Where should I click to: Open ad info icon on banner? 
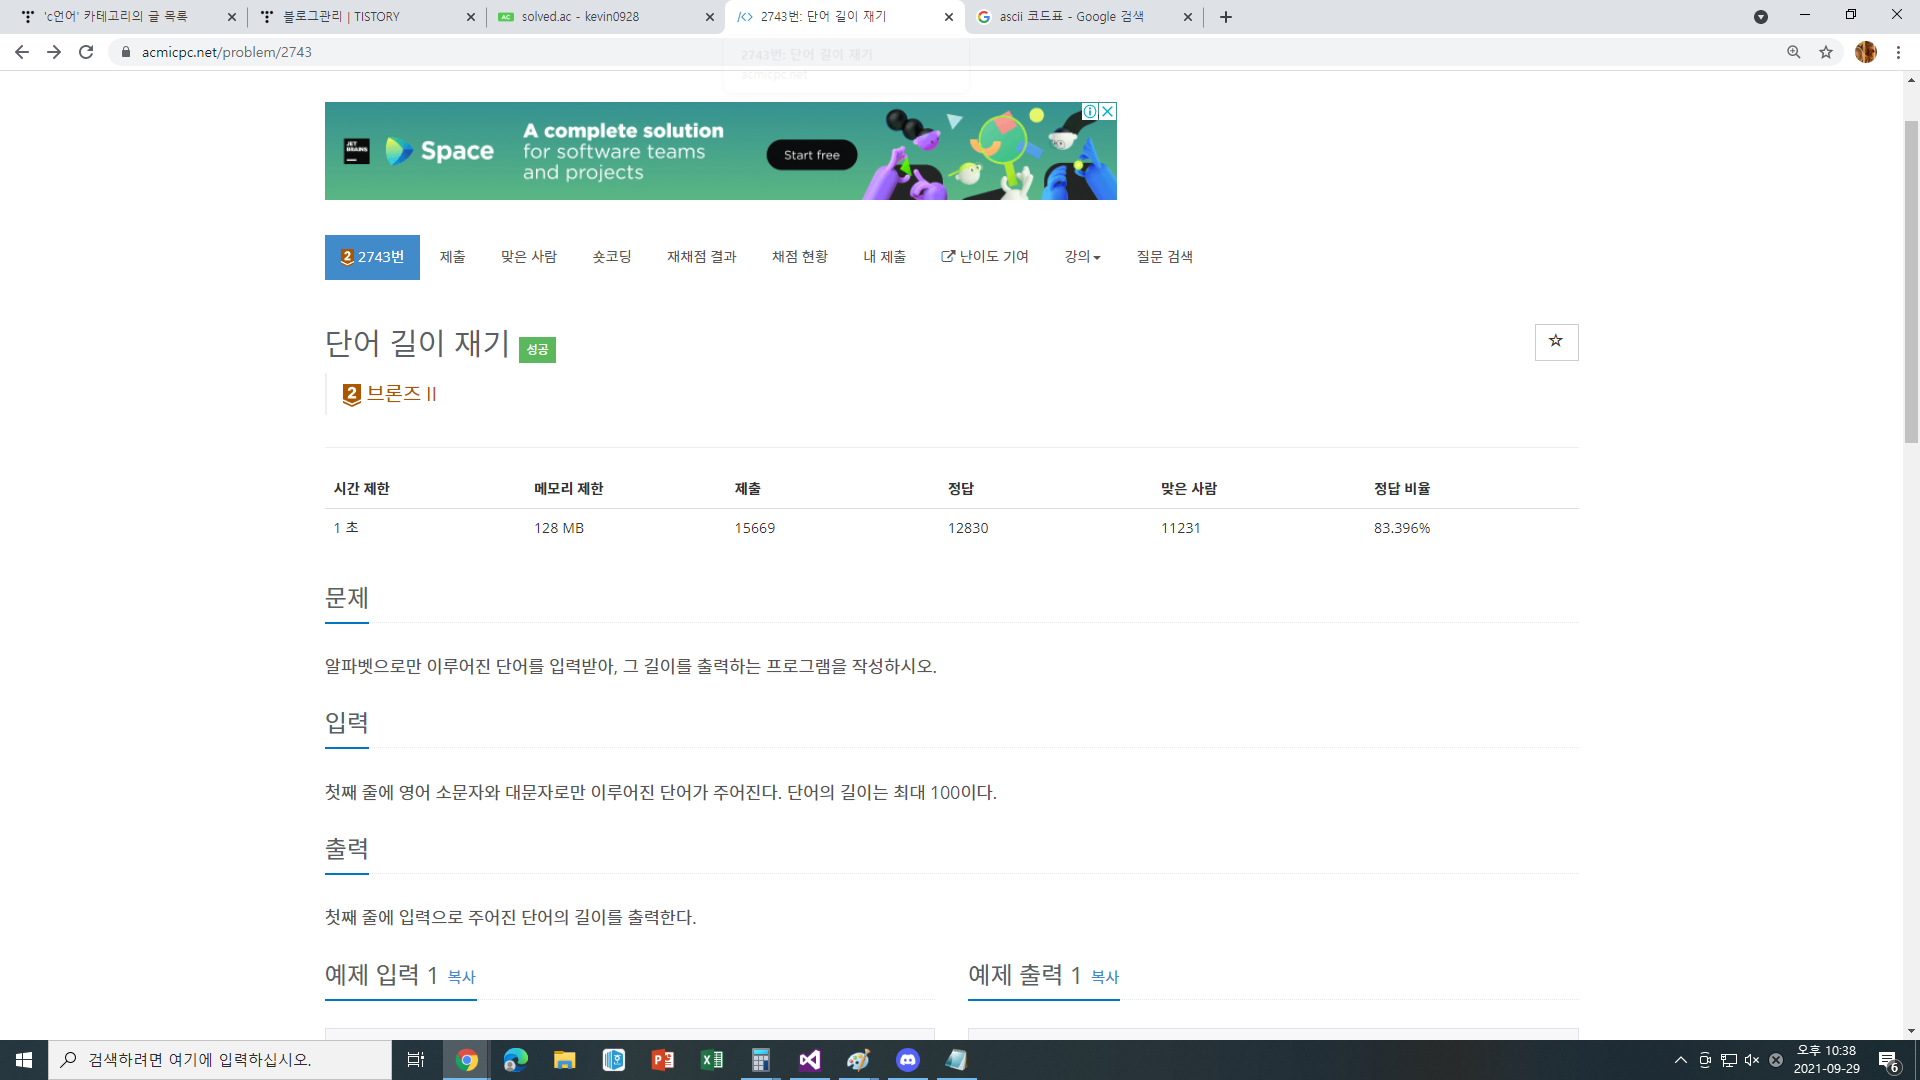[1091, 111]
